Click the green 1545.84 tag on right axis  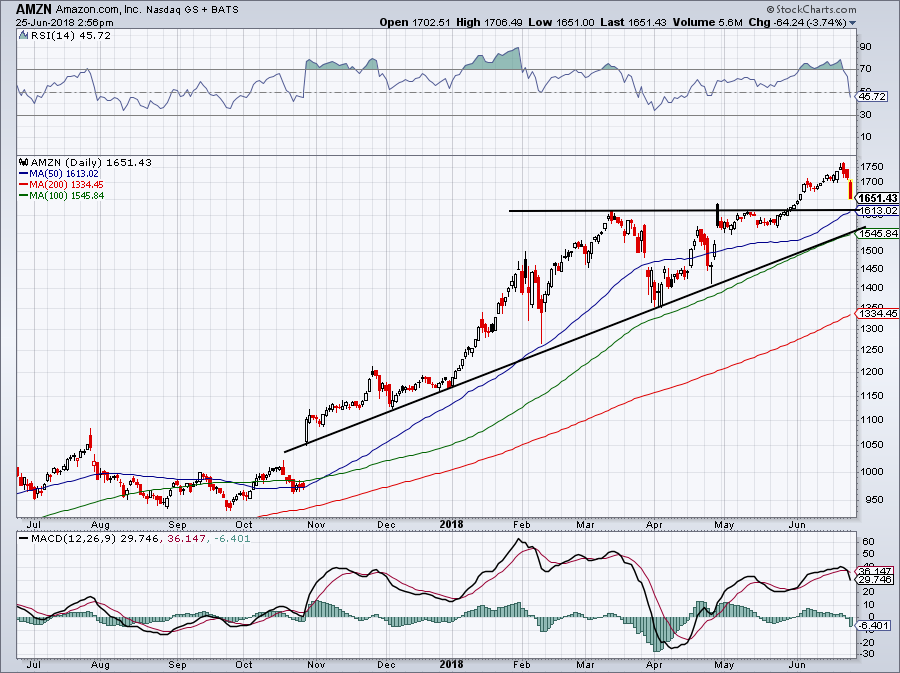point(878,234)
